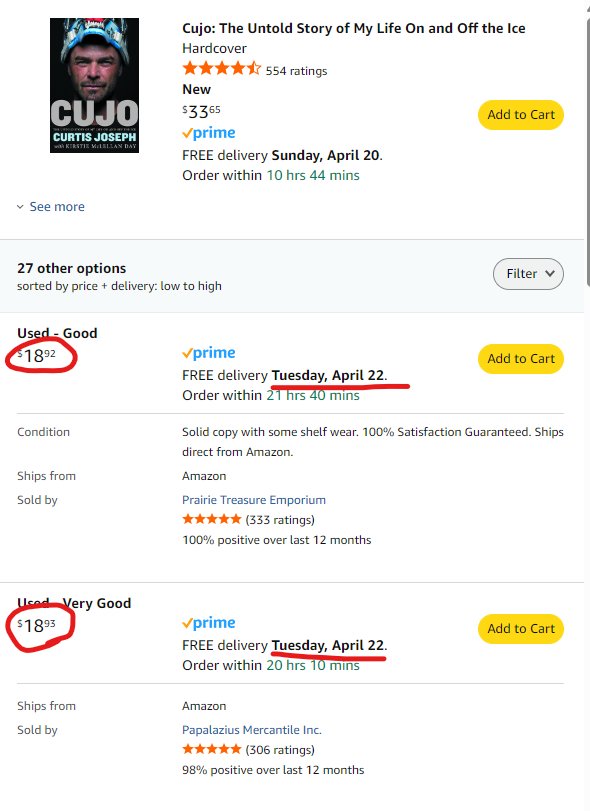
Task: Click the stars for Papalazius Mercantile
Action: point(212,749)
